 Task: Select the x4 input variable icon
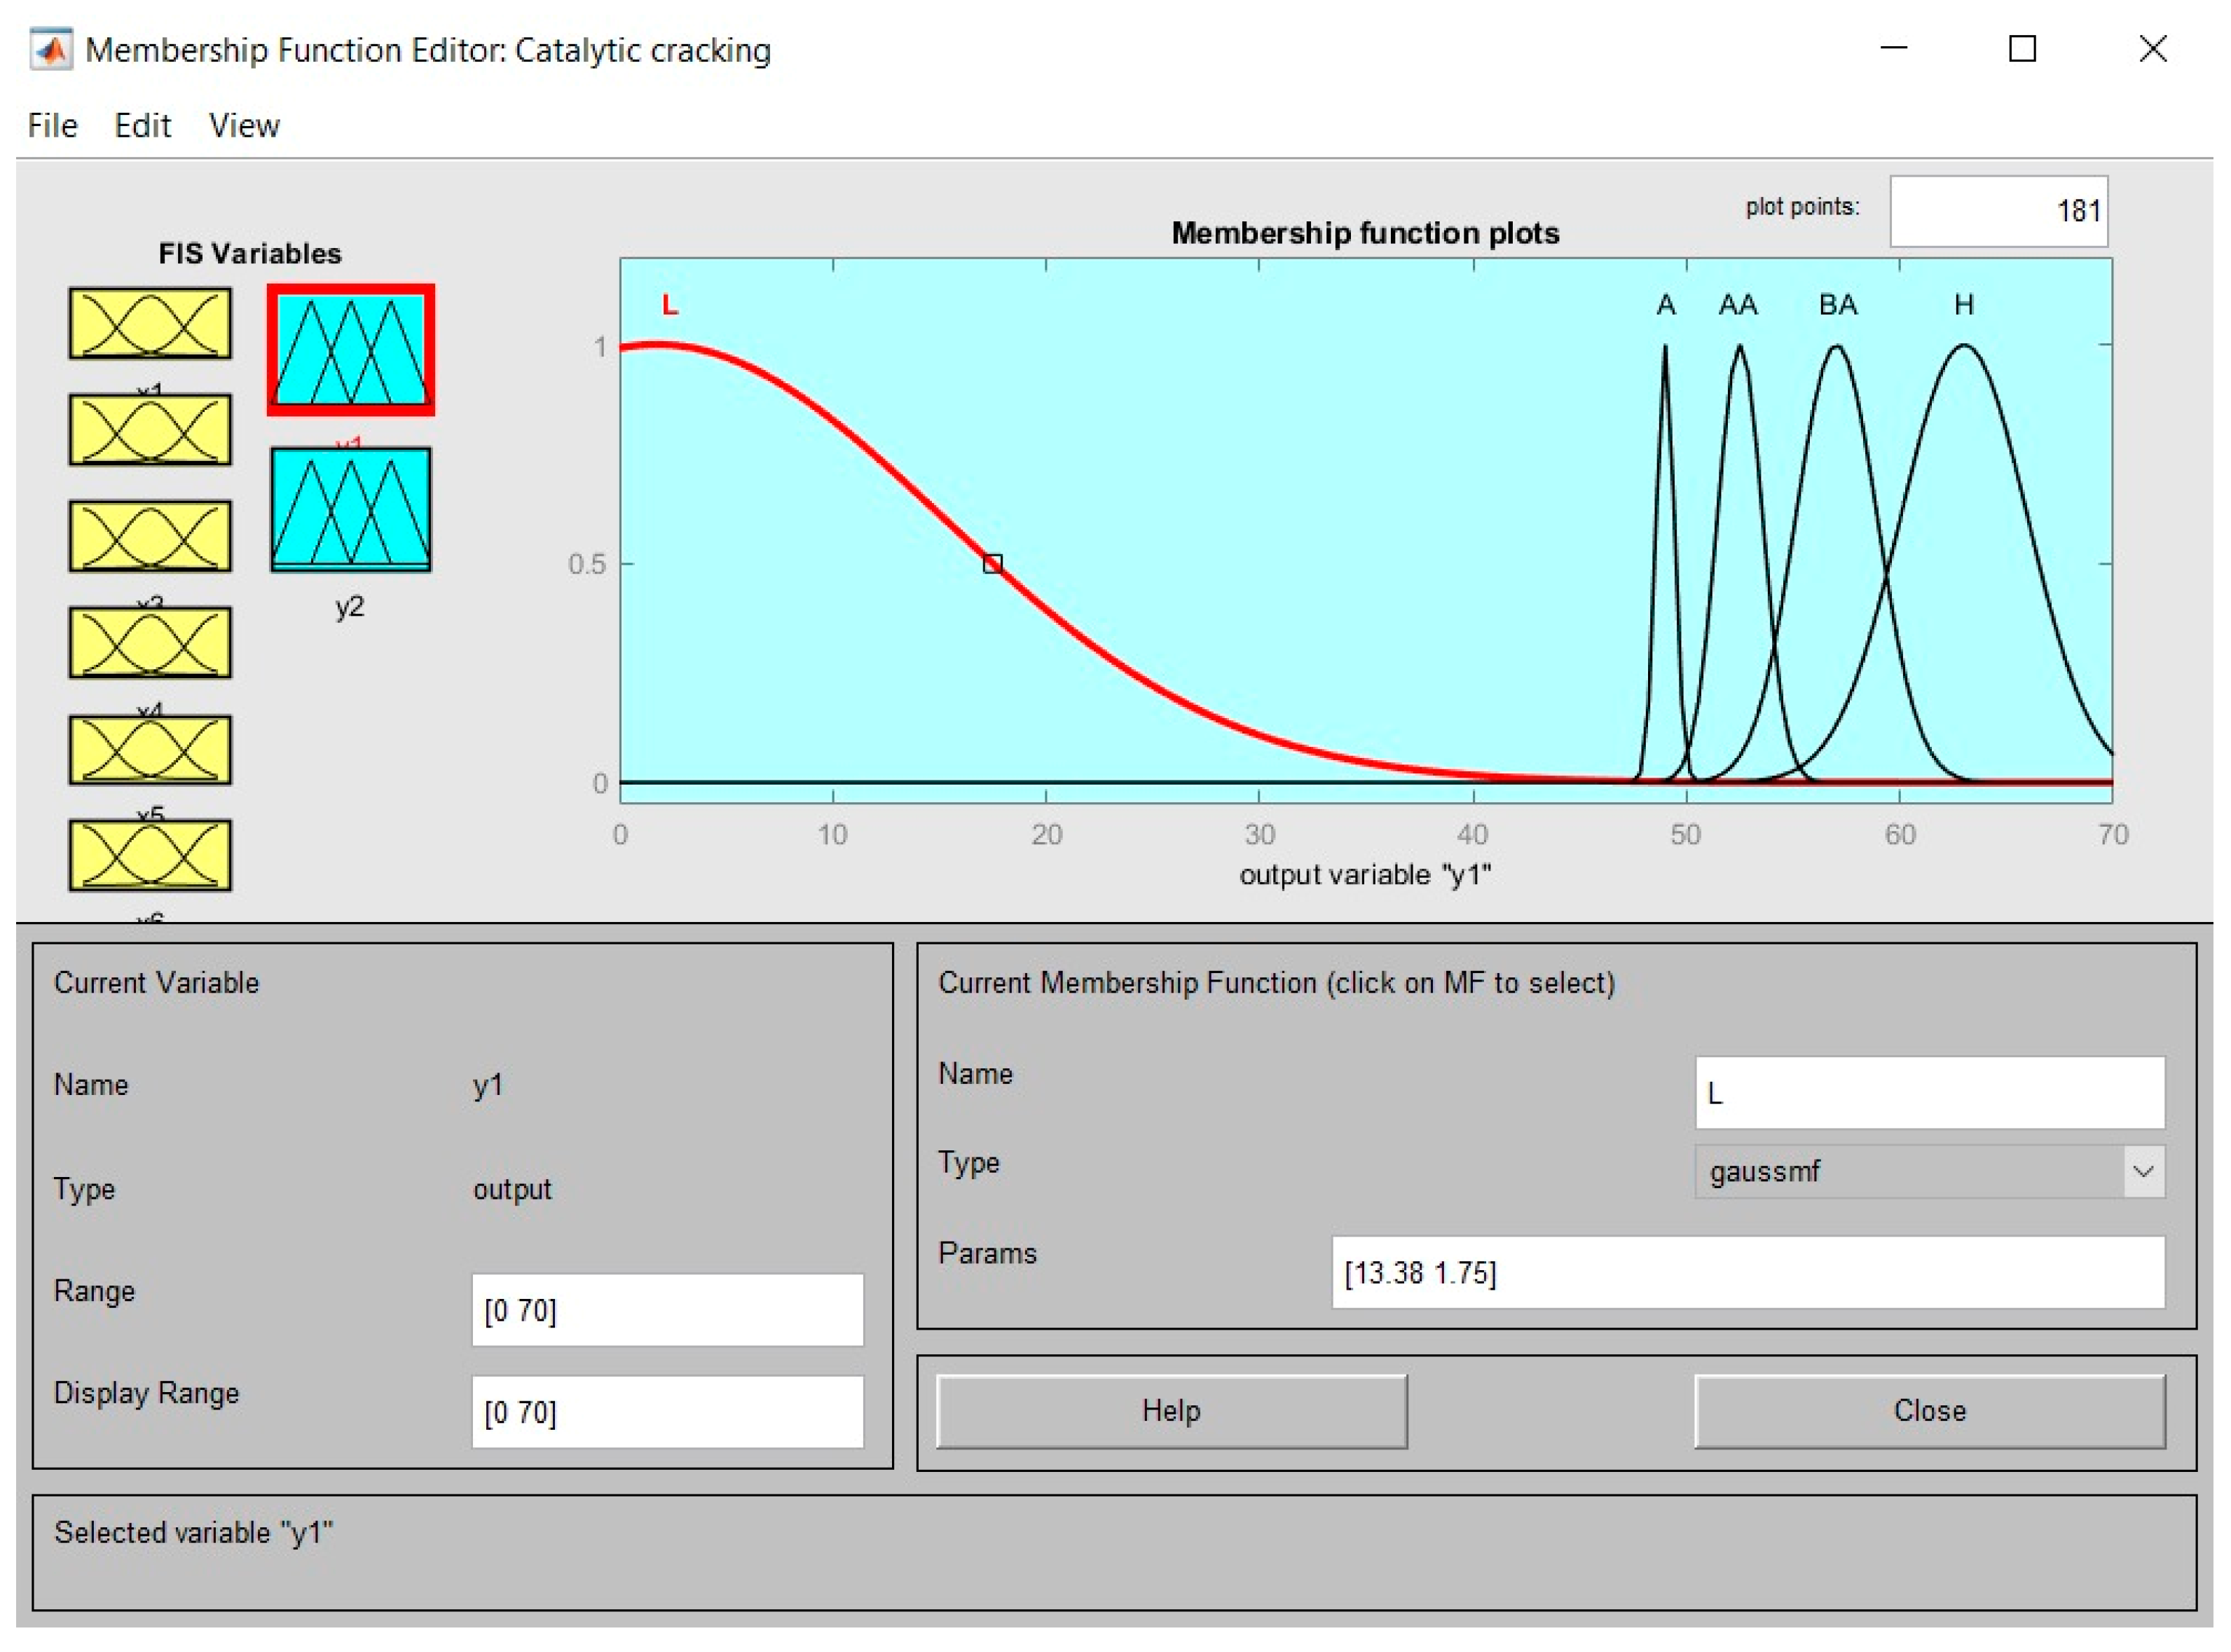click(150, 643)
